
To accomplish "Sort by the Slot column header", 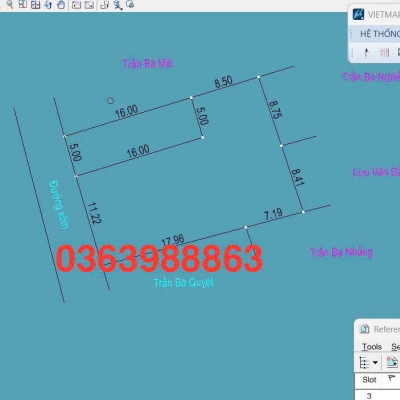I will [369, 380].
